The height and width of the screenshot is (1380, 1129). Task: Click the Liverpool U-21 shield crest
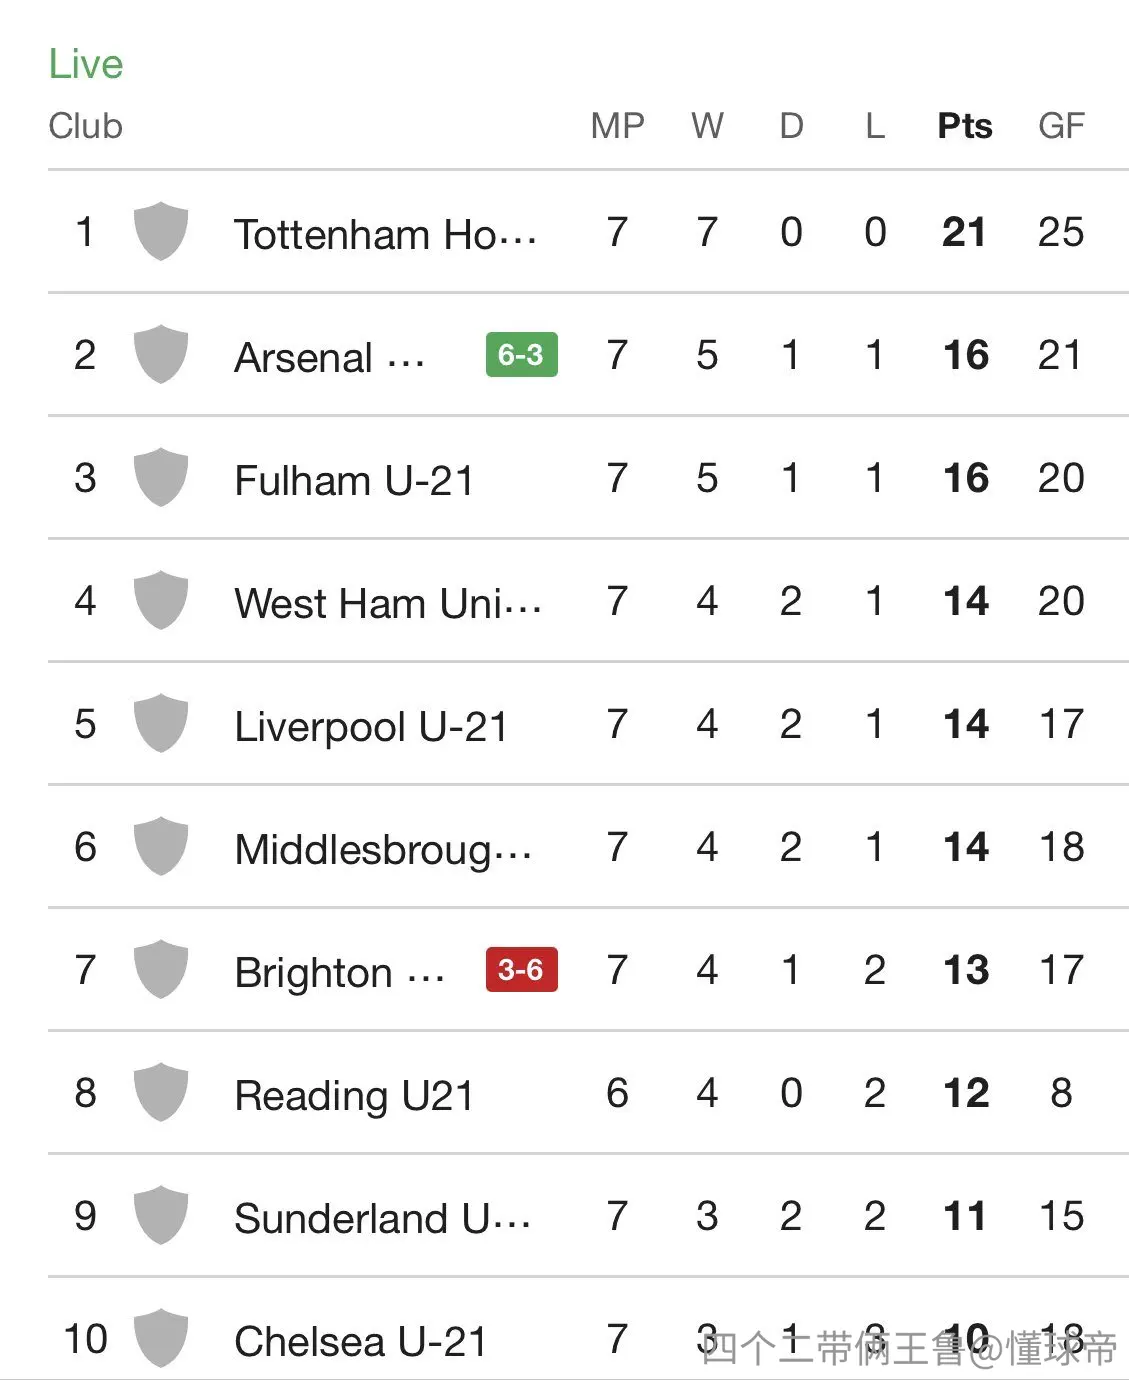(161, 723)
